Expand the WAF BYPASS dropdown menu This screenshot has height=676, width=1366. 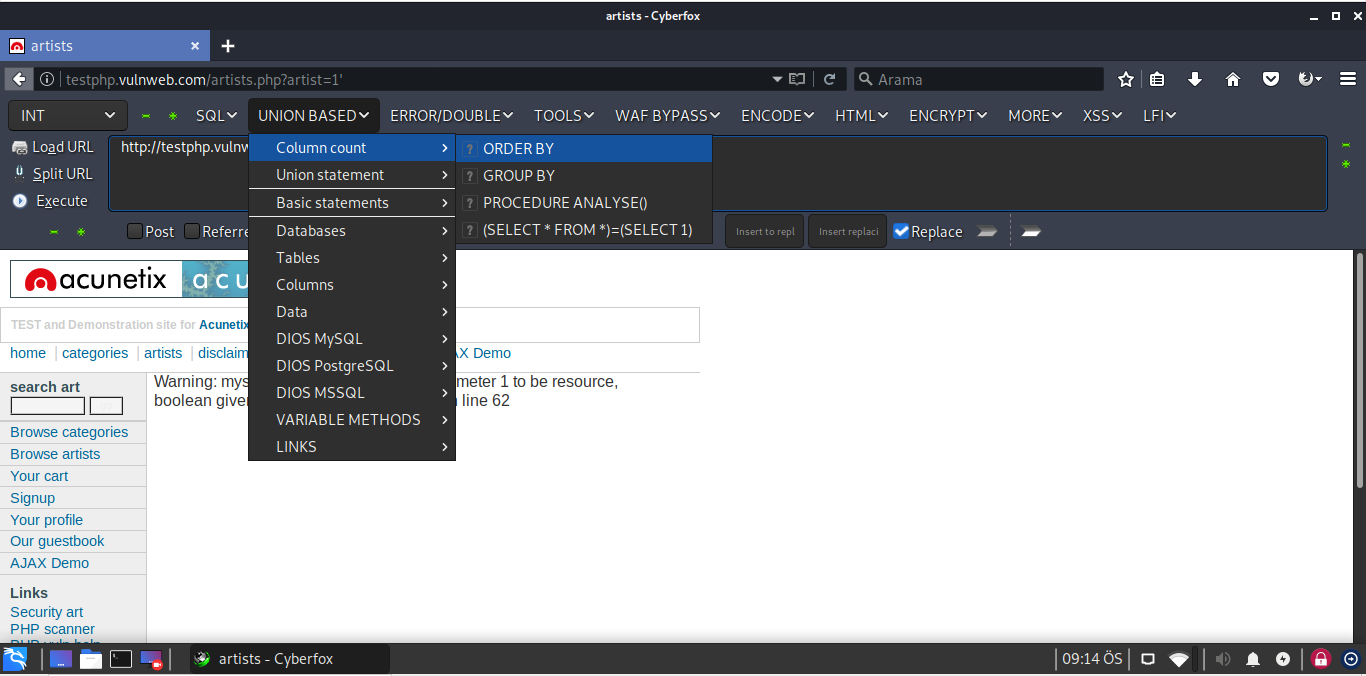[667, 116]
